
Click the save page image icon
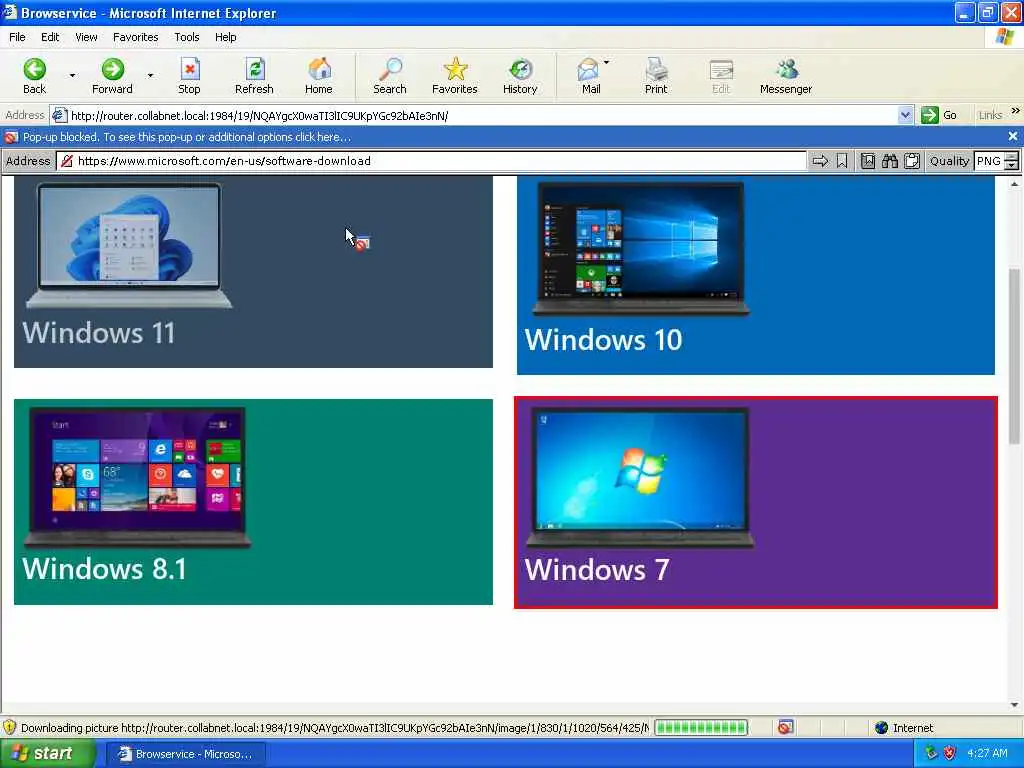coord(867,161)
